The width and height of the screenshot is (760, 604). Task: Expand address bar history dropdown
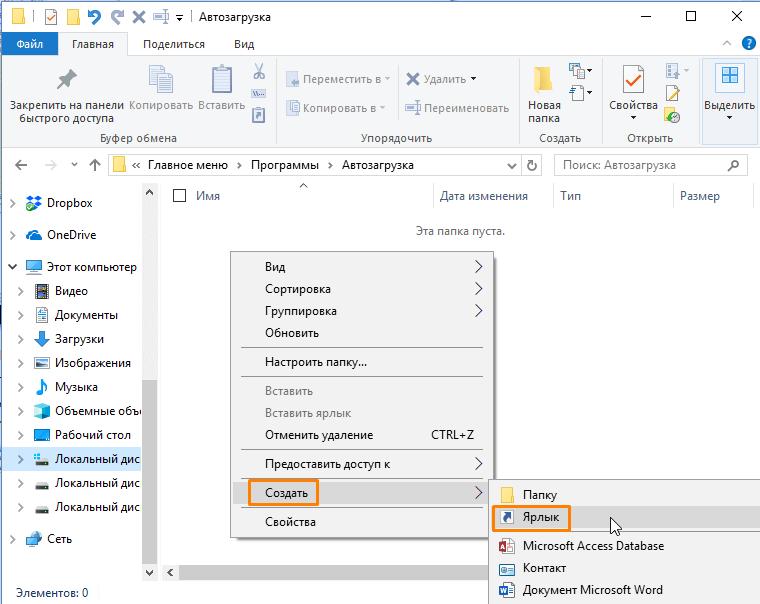(511, 166)
